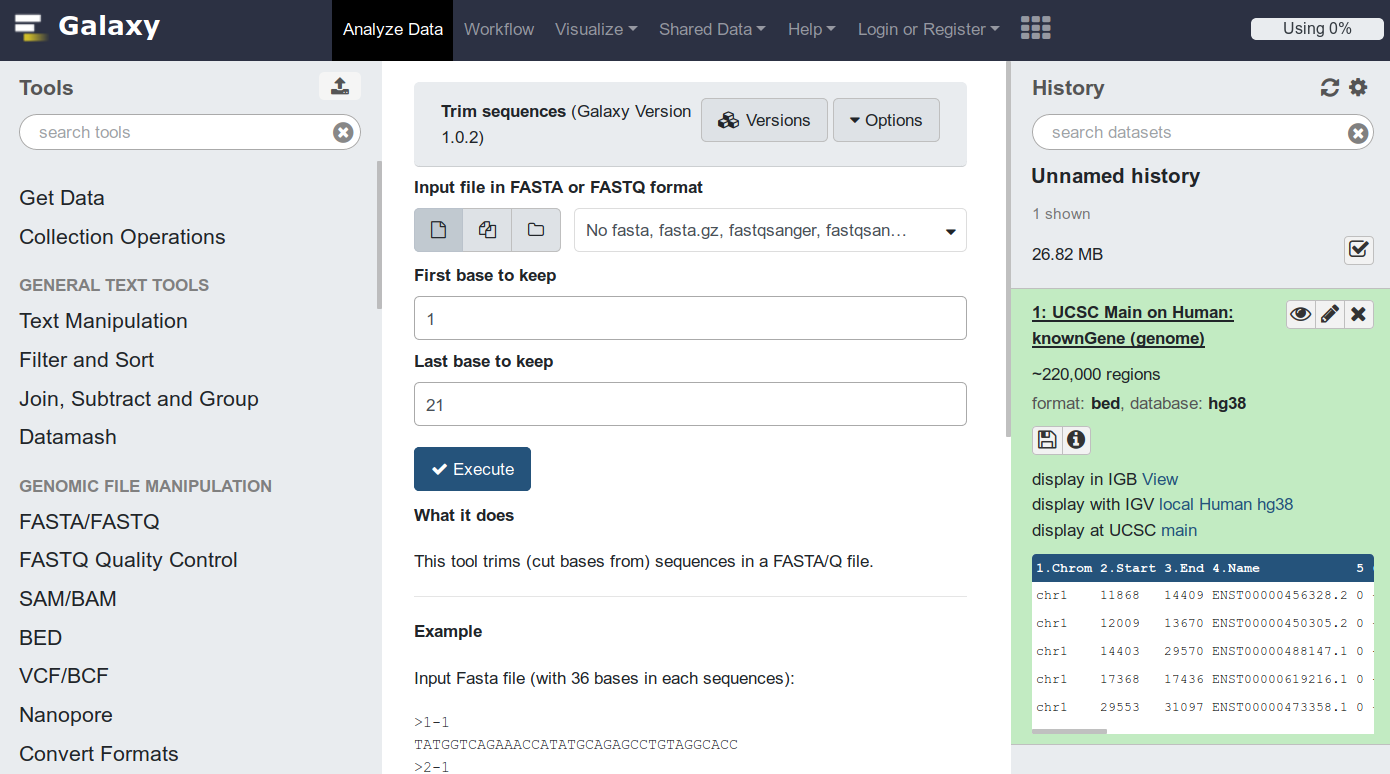Click the Unnamed history title
Viewport: 1390px width, 774px height.
click(1116, 176)
